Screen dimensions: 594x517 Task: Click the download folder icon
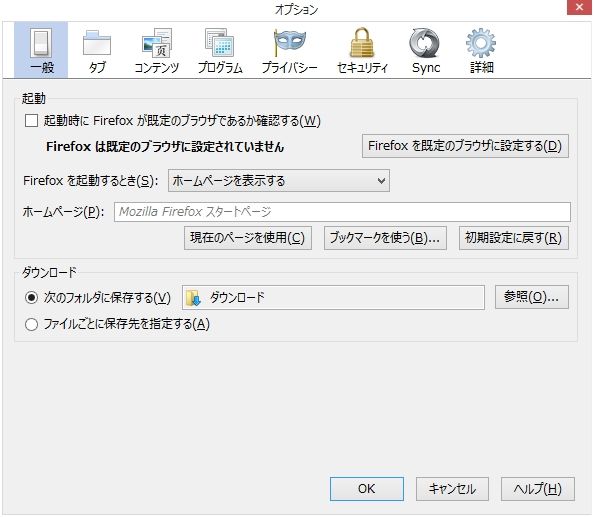click(x=193, y=298)
